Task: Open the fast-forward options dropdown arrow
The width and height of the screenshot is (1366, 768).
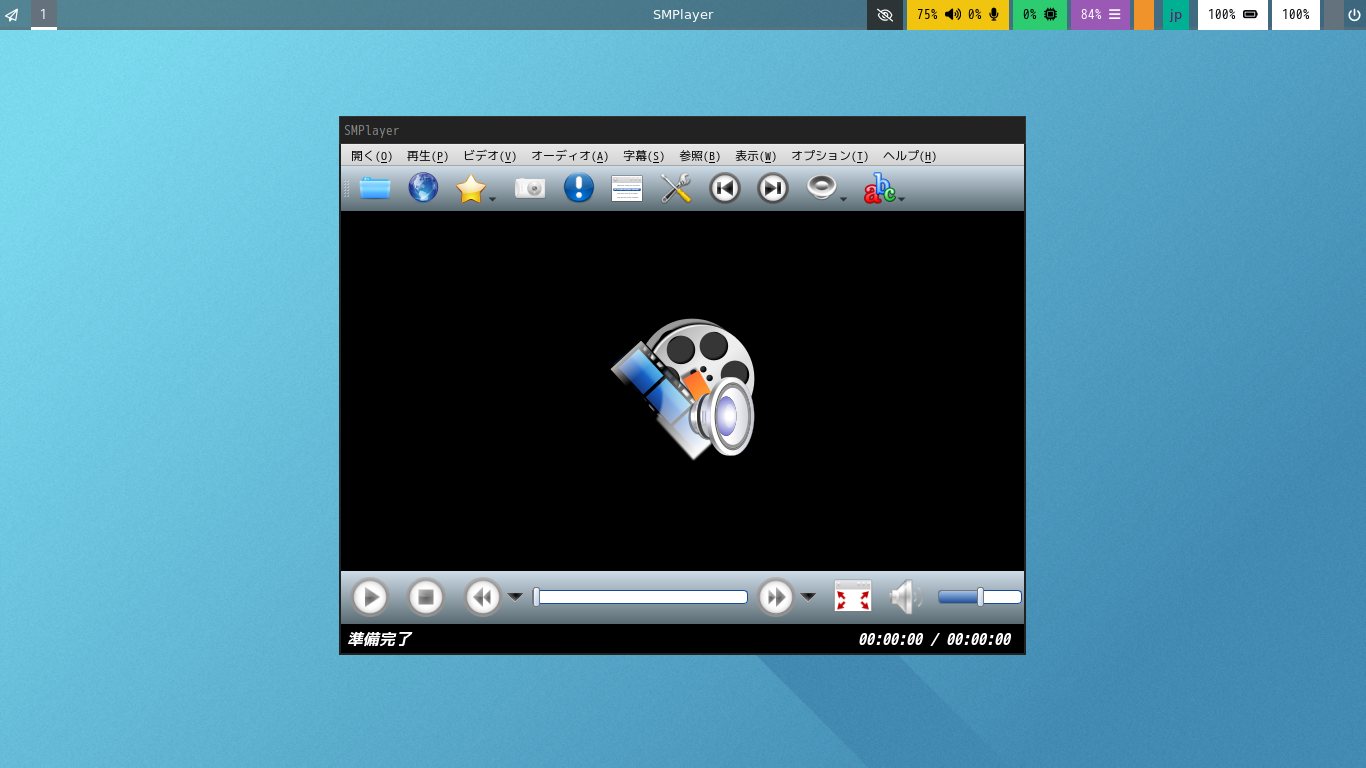Action: (x=809, y=596)
